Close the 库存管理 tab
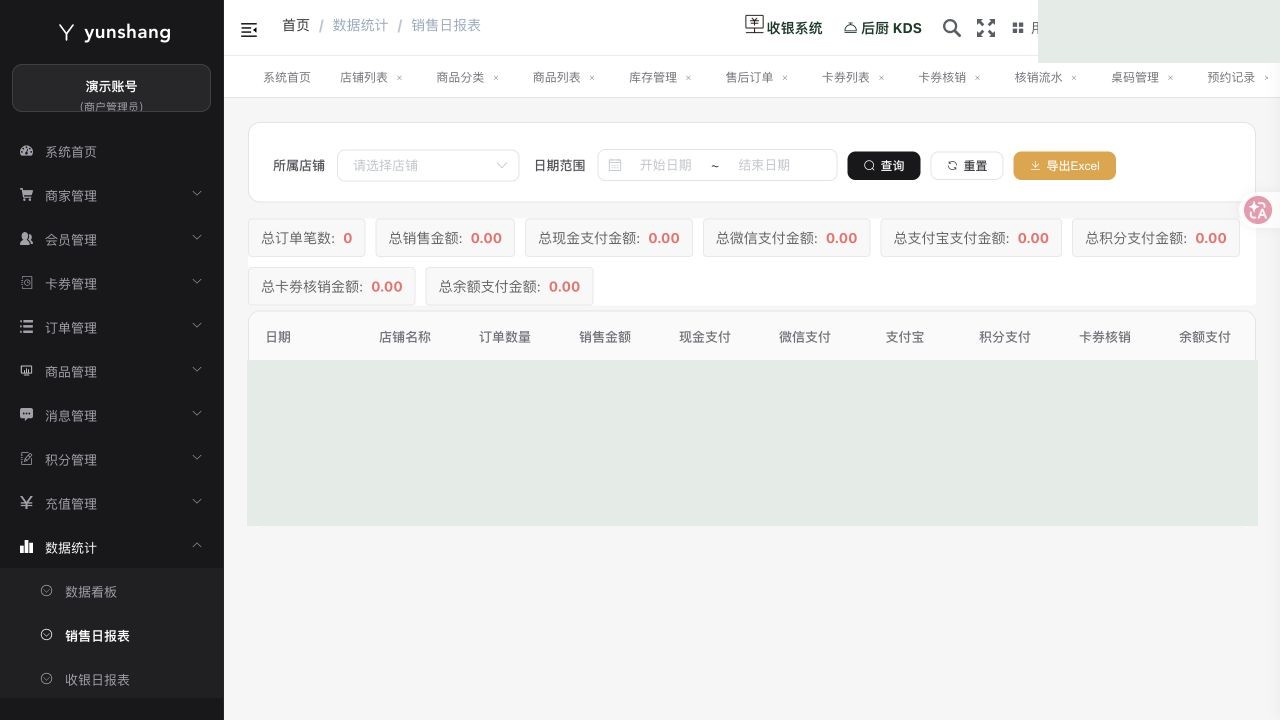Image resolution: width=1280 pixels, height=720 pixels. [688, 77]
